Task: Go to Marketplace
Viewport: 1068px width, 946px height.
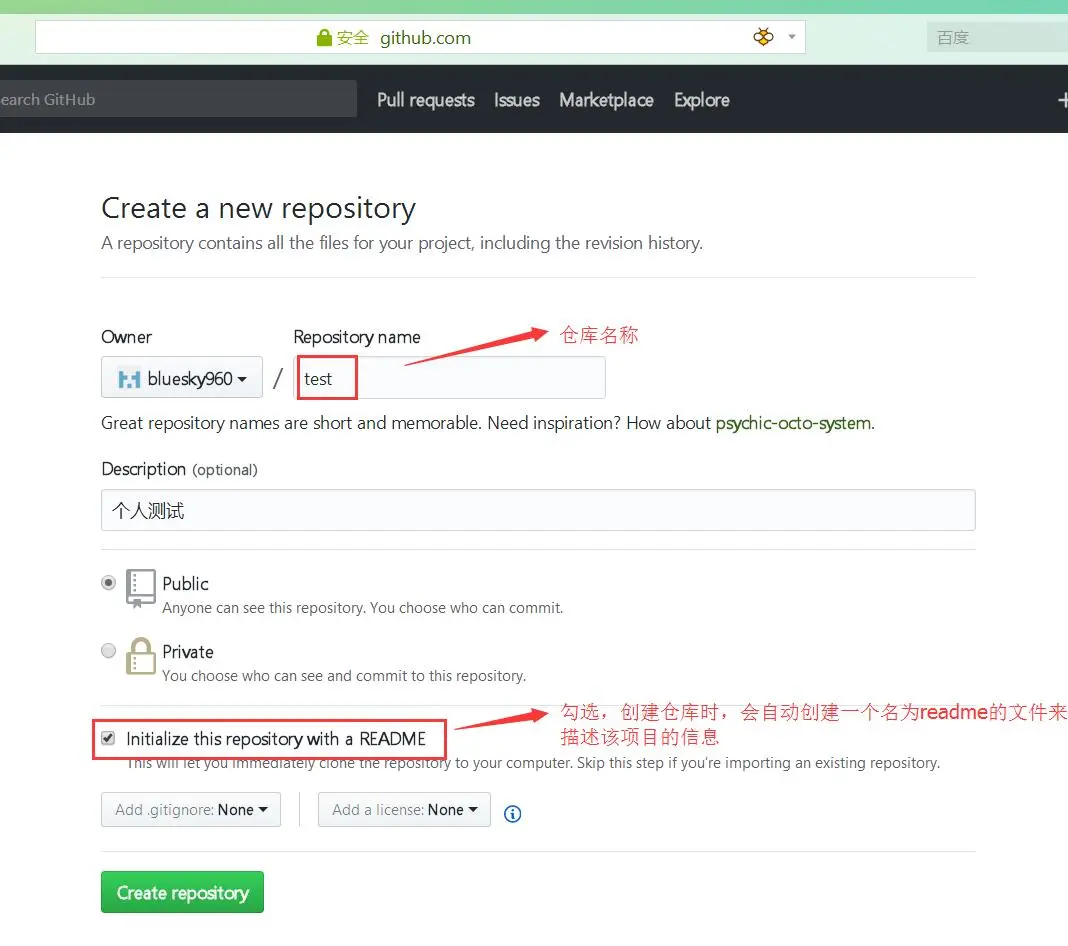Action: (x=606, y=100)
